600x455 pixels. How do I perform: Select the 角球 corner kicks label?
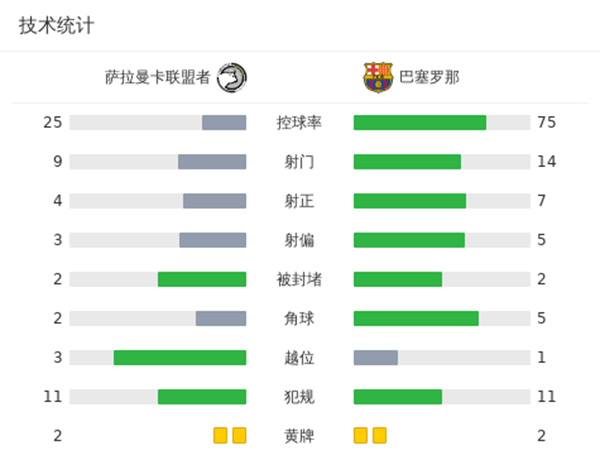299,319
